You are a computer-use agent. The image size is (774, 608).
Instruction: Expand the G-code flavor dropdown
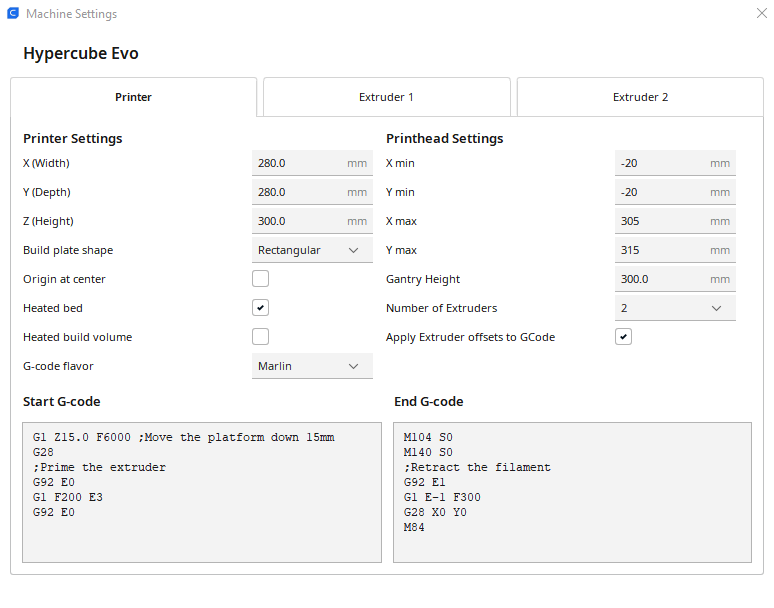pos(312,366)
